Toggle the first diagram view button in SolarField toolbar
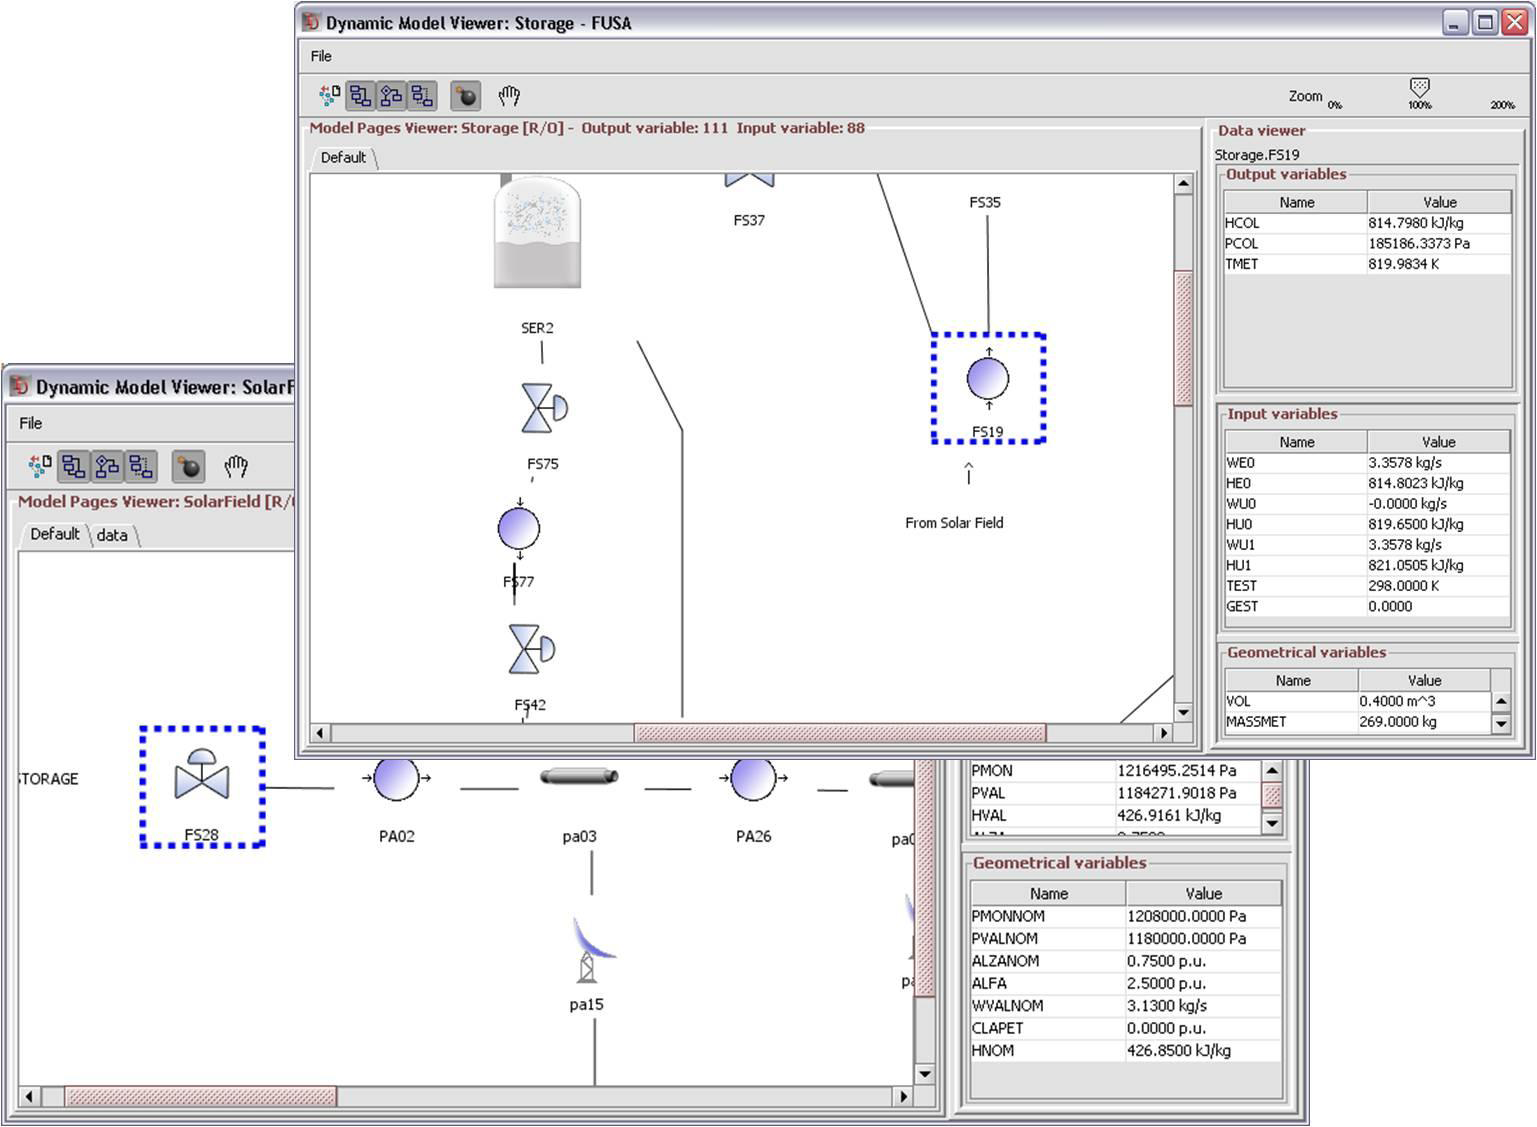Screen dimensions: 1537x1127 pos(73,466)
